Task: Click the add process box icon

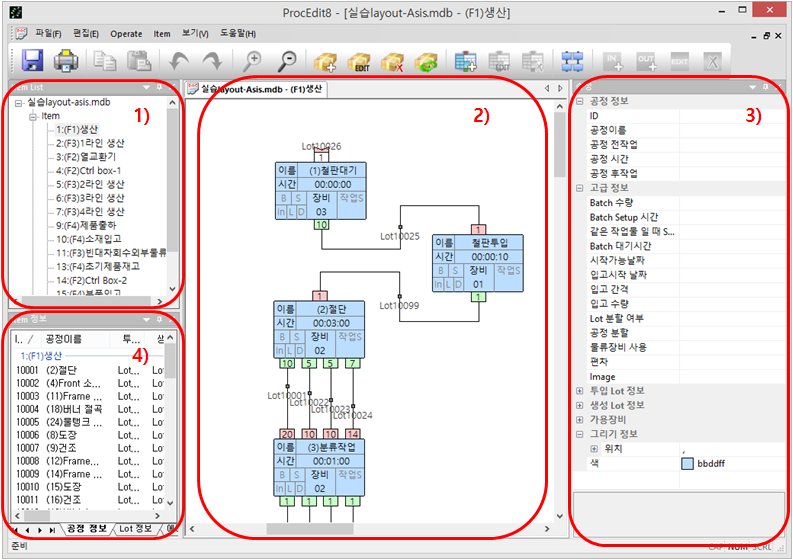Action: click(325, 61)
